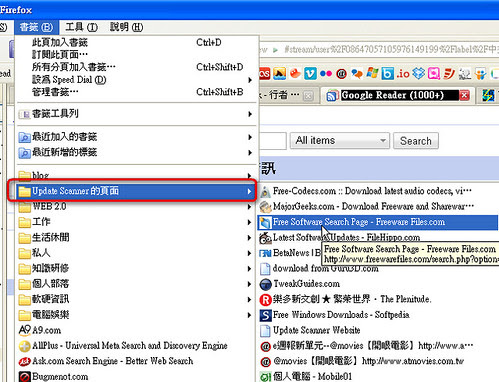The height and width of the screenshot is (382, 499).
Task: Expand the WEB 2.0 bookmark folder
Action: [x=137, y=207]
